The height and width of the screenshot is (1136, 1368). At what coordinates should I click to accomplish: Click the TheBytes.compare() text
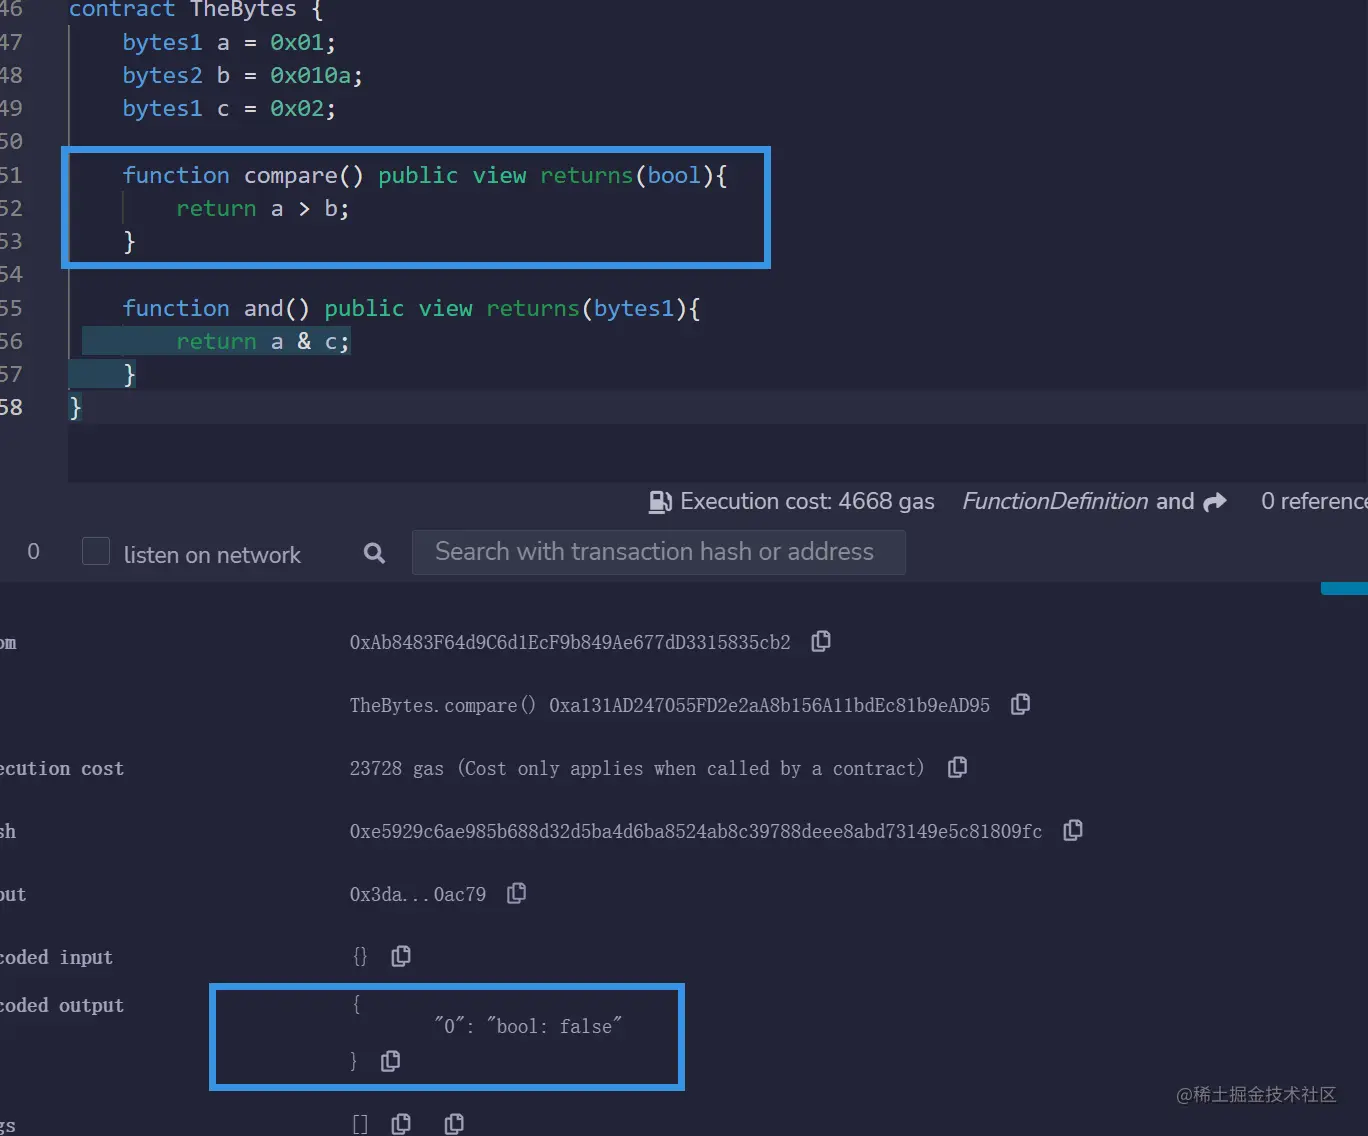443,705
